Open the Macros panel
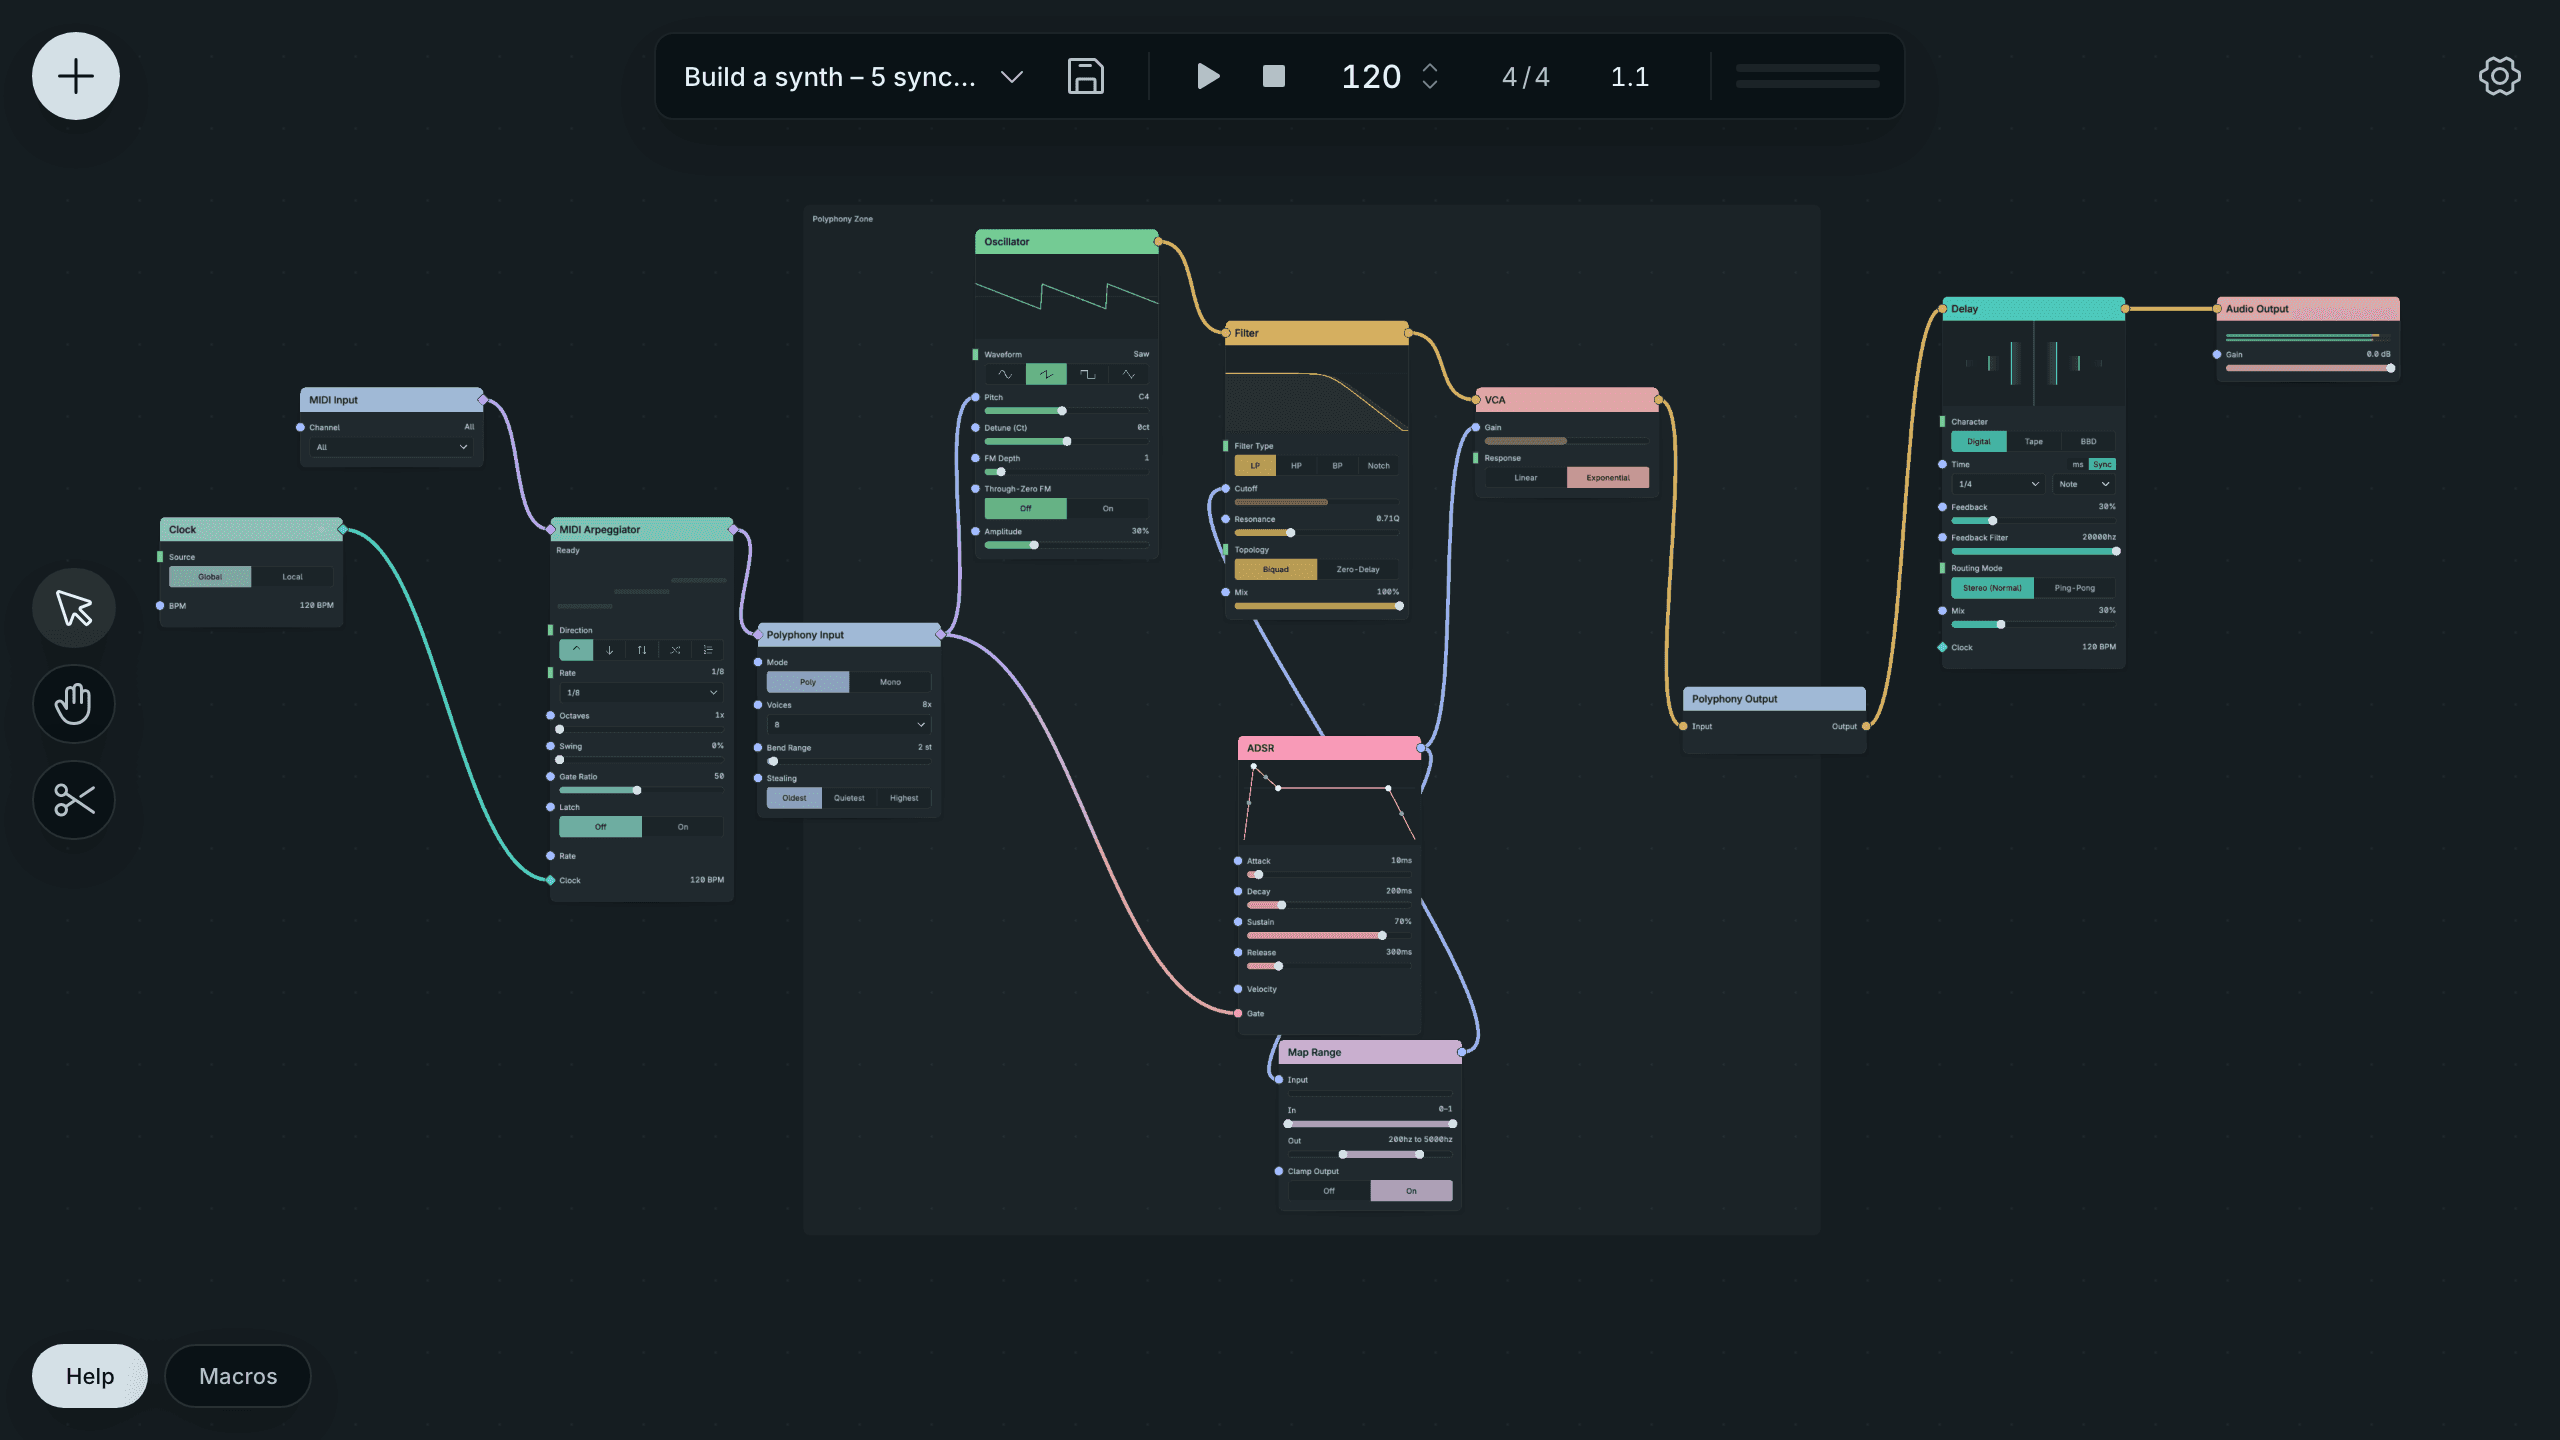 pos(238,1376)
